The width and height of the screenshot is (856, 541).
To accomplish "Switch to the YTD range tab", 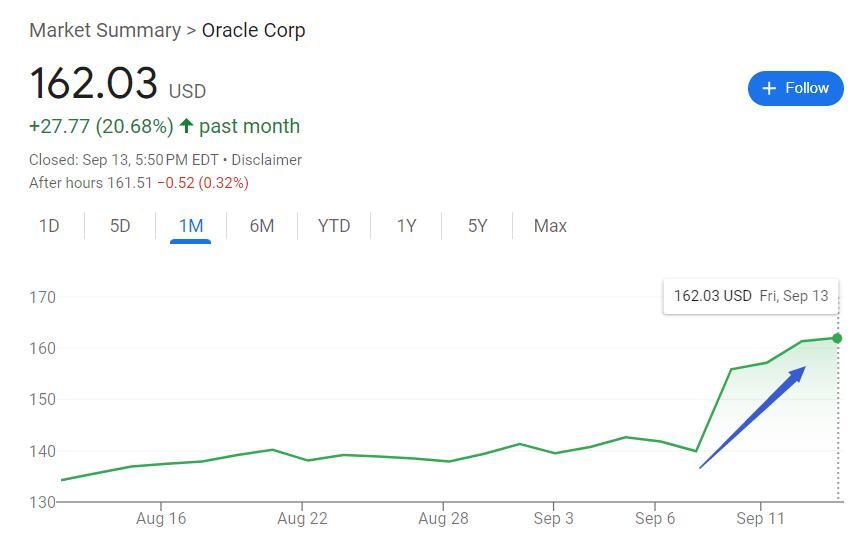I will point(334,226).
